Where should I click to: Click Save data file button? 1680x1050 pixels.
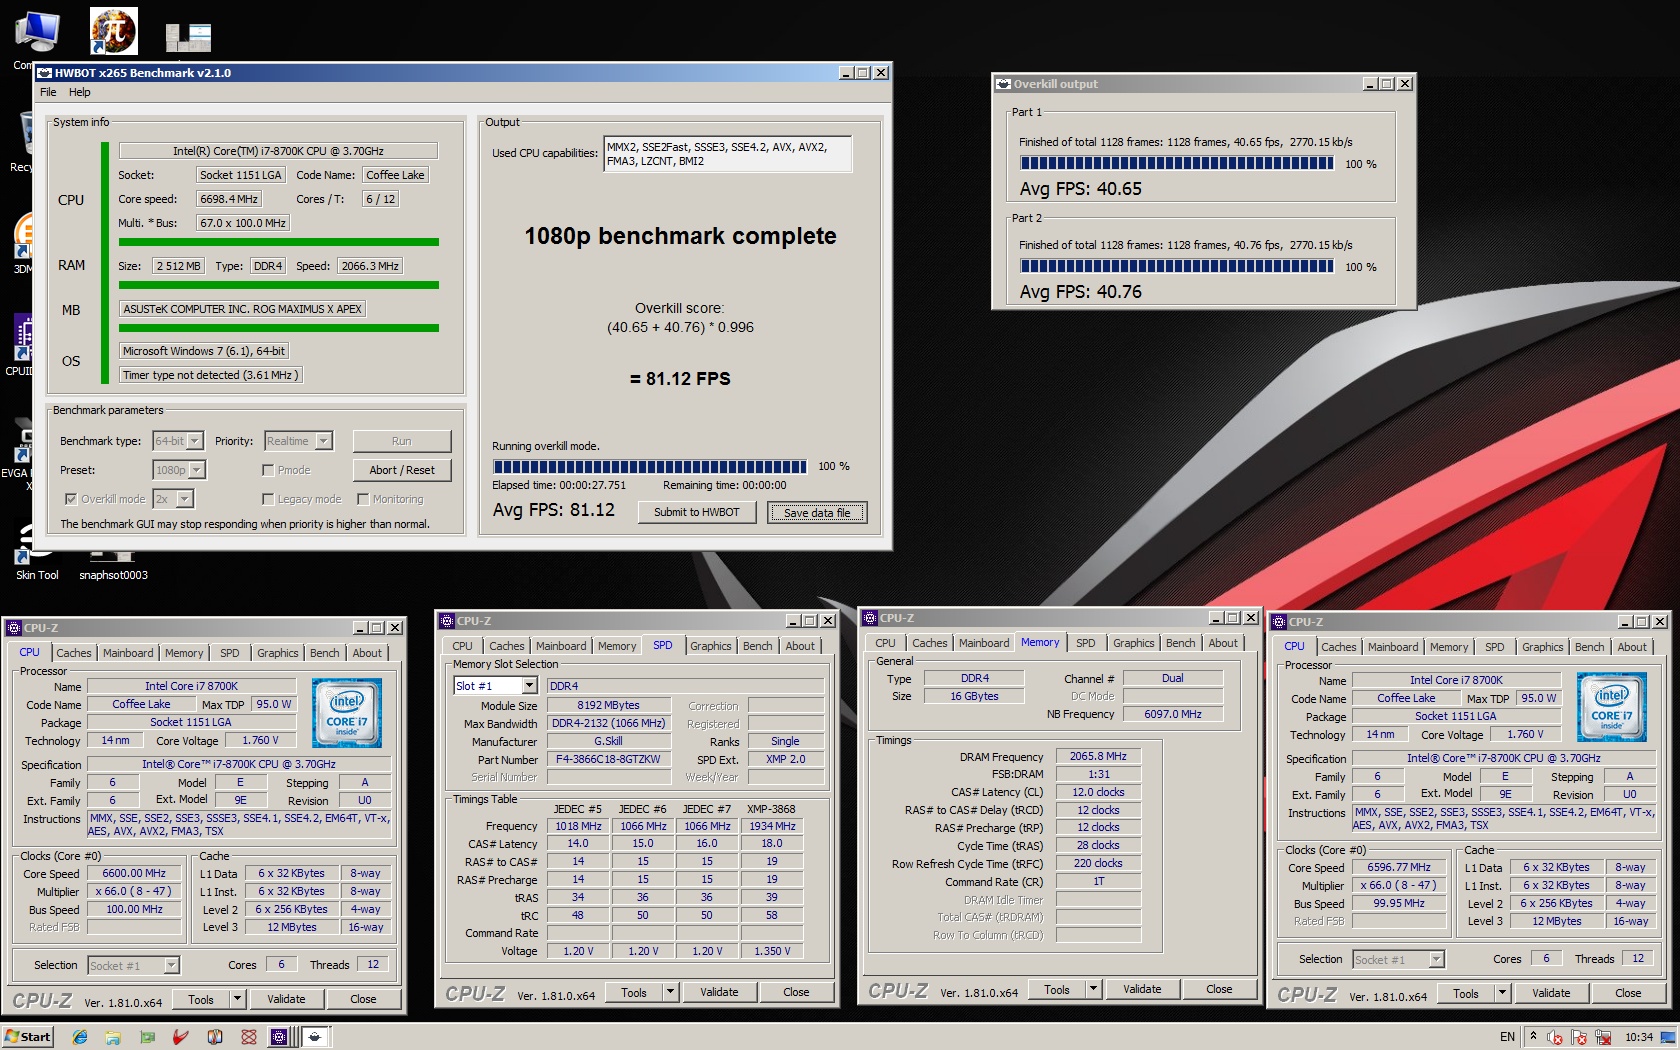click(x=817, y=513)
